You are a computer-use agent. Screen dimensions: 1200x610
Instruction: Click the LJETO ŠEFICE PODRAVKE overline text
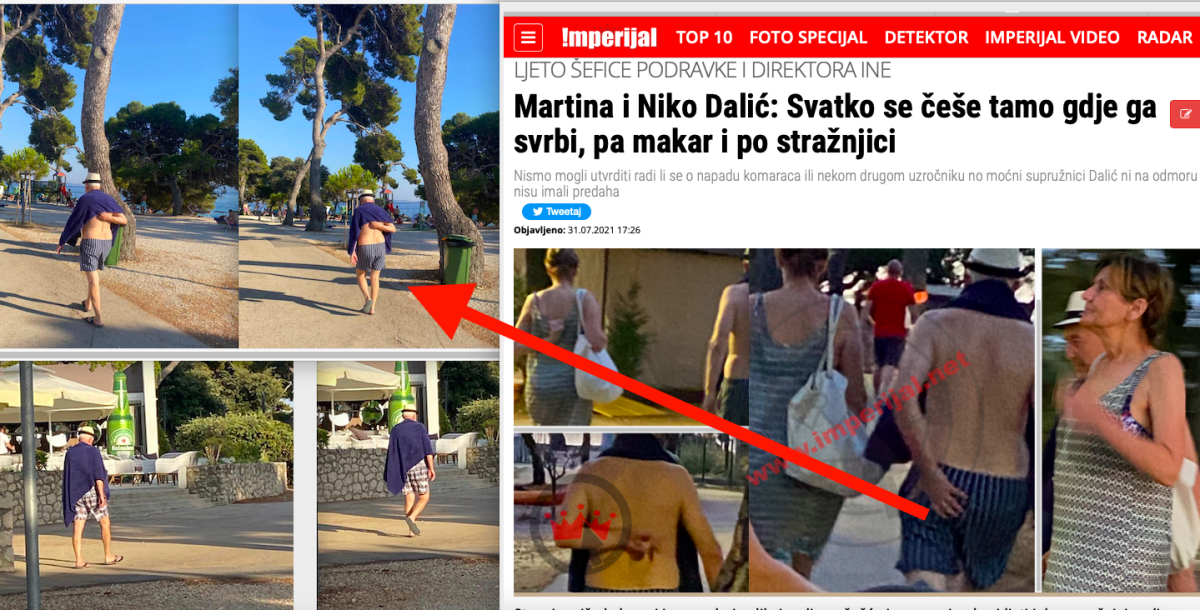[x=702, y=70]
